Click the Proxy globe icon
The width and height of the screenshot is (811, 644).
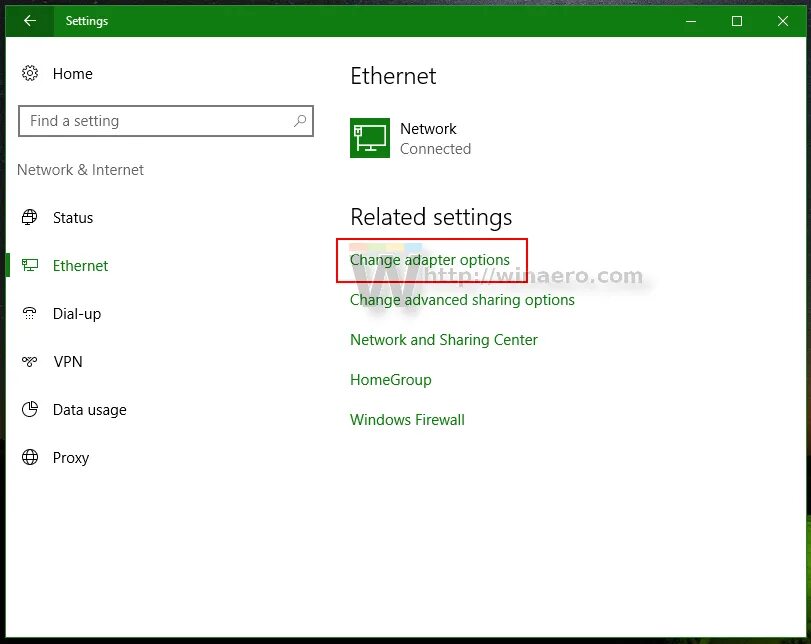pos(29,457)
